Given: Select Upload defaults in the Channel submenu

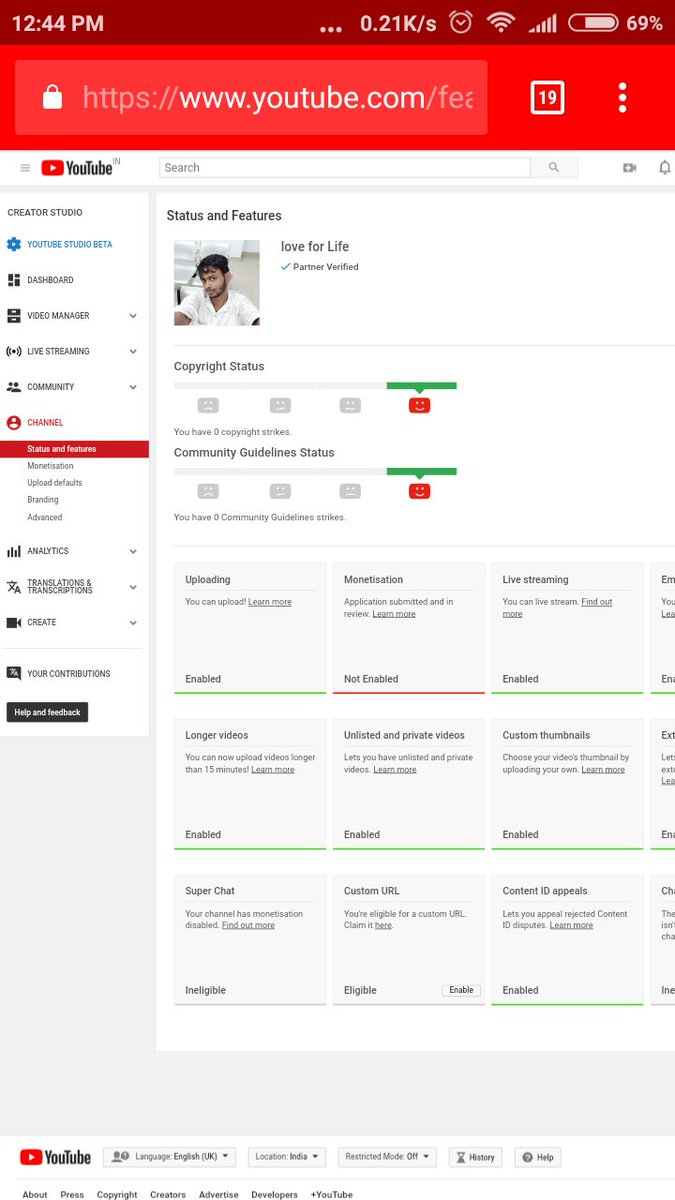Looking at the screenshot, I should tap(55, 483).
